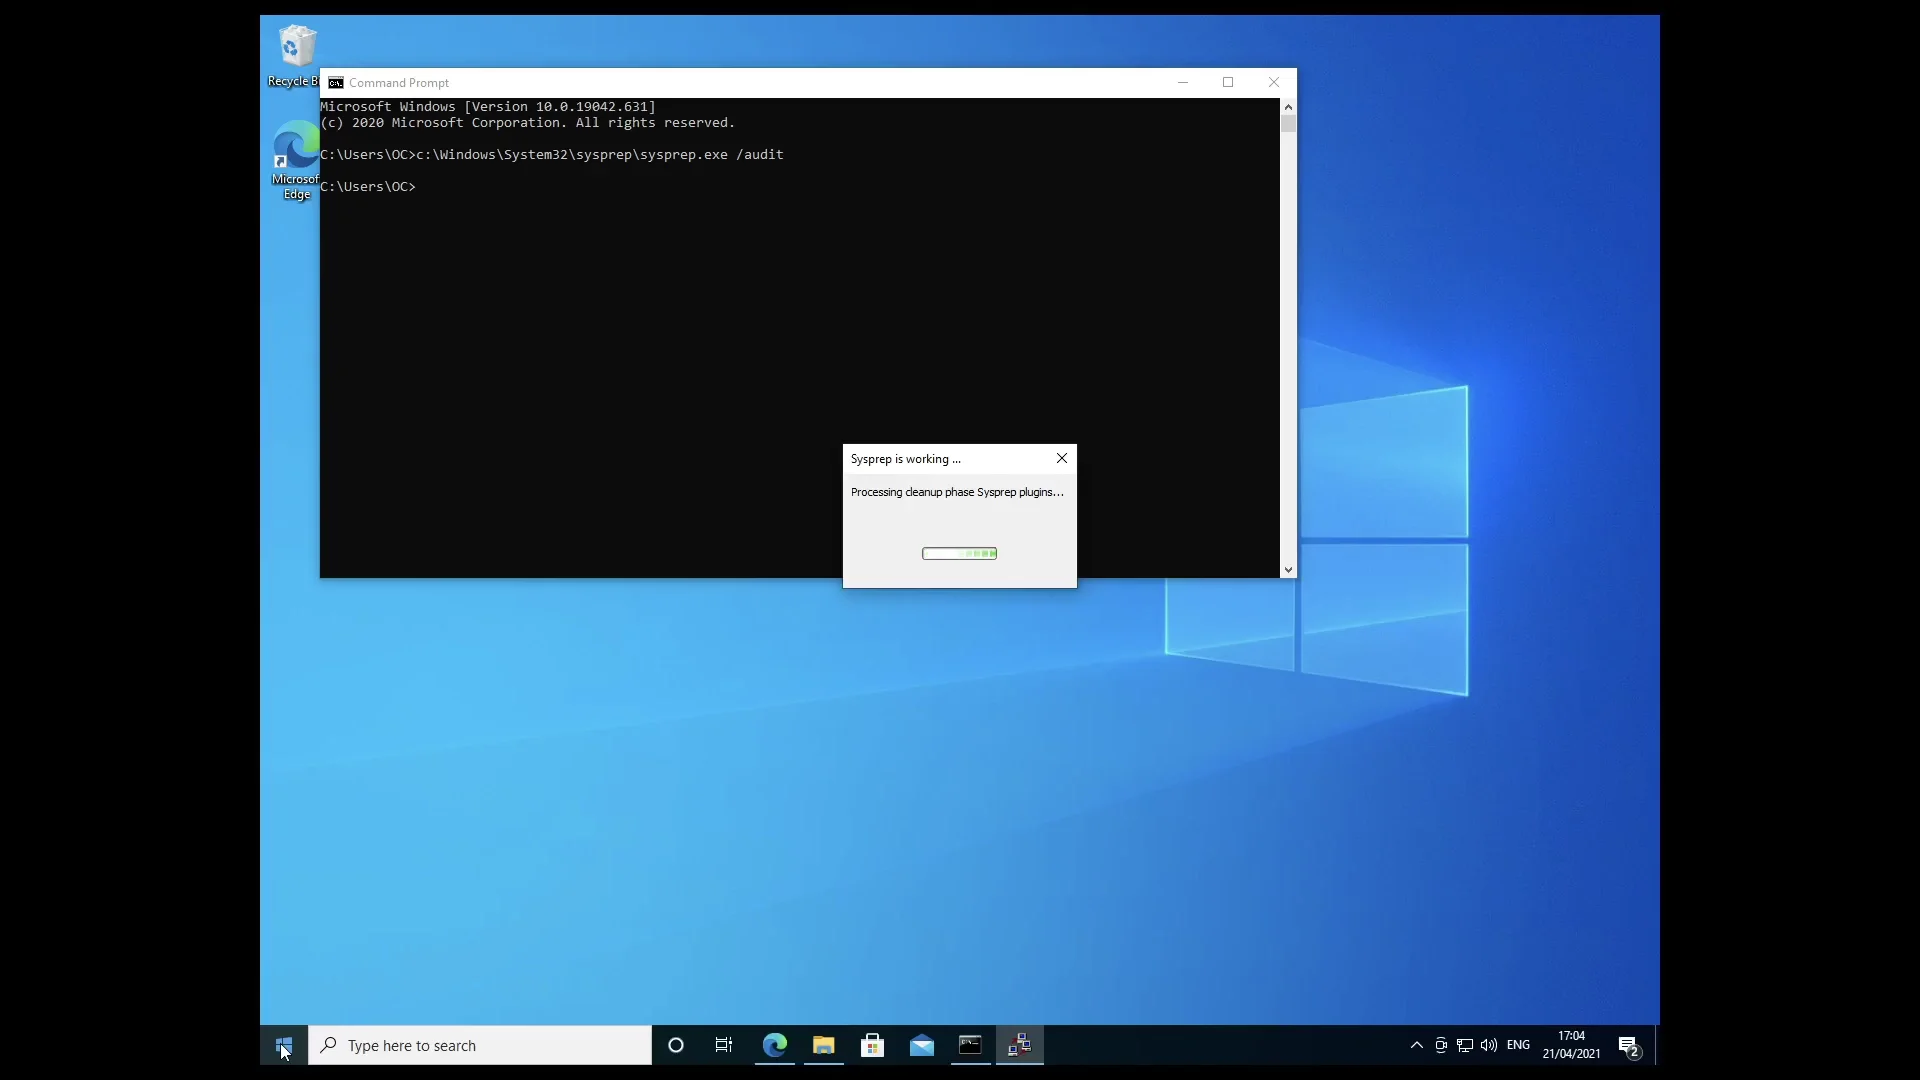Open Task View on the taskbar
Screen dimensions: 1920x1080
tap(724, 1045)
